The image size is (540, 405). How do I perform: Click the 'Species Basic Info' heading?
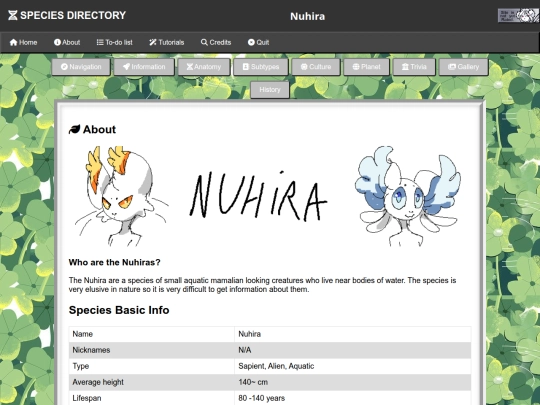coord(119,310)
